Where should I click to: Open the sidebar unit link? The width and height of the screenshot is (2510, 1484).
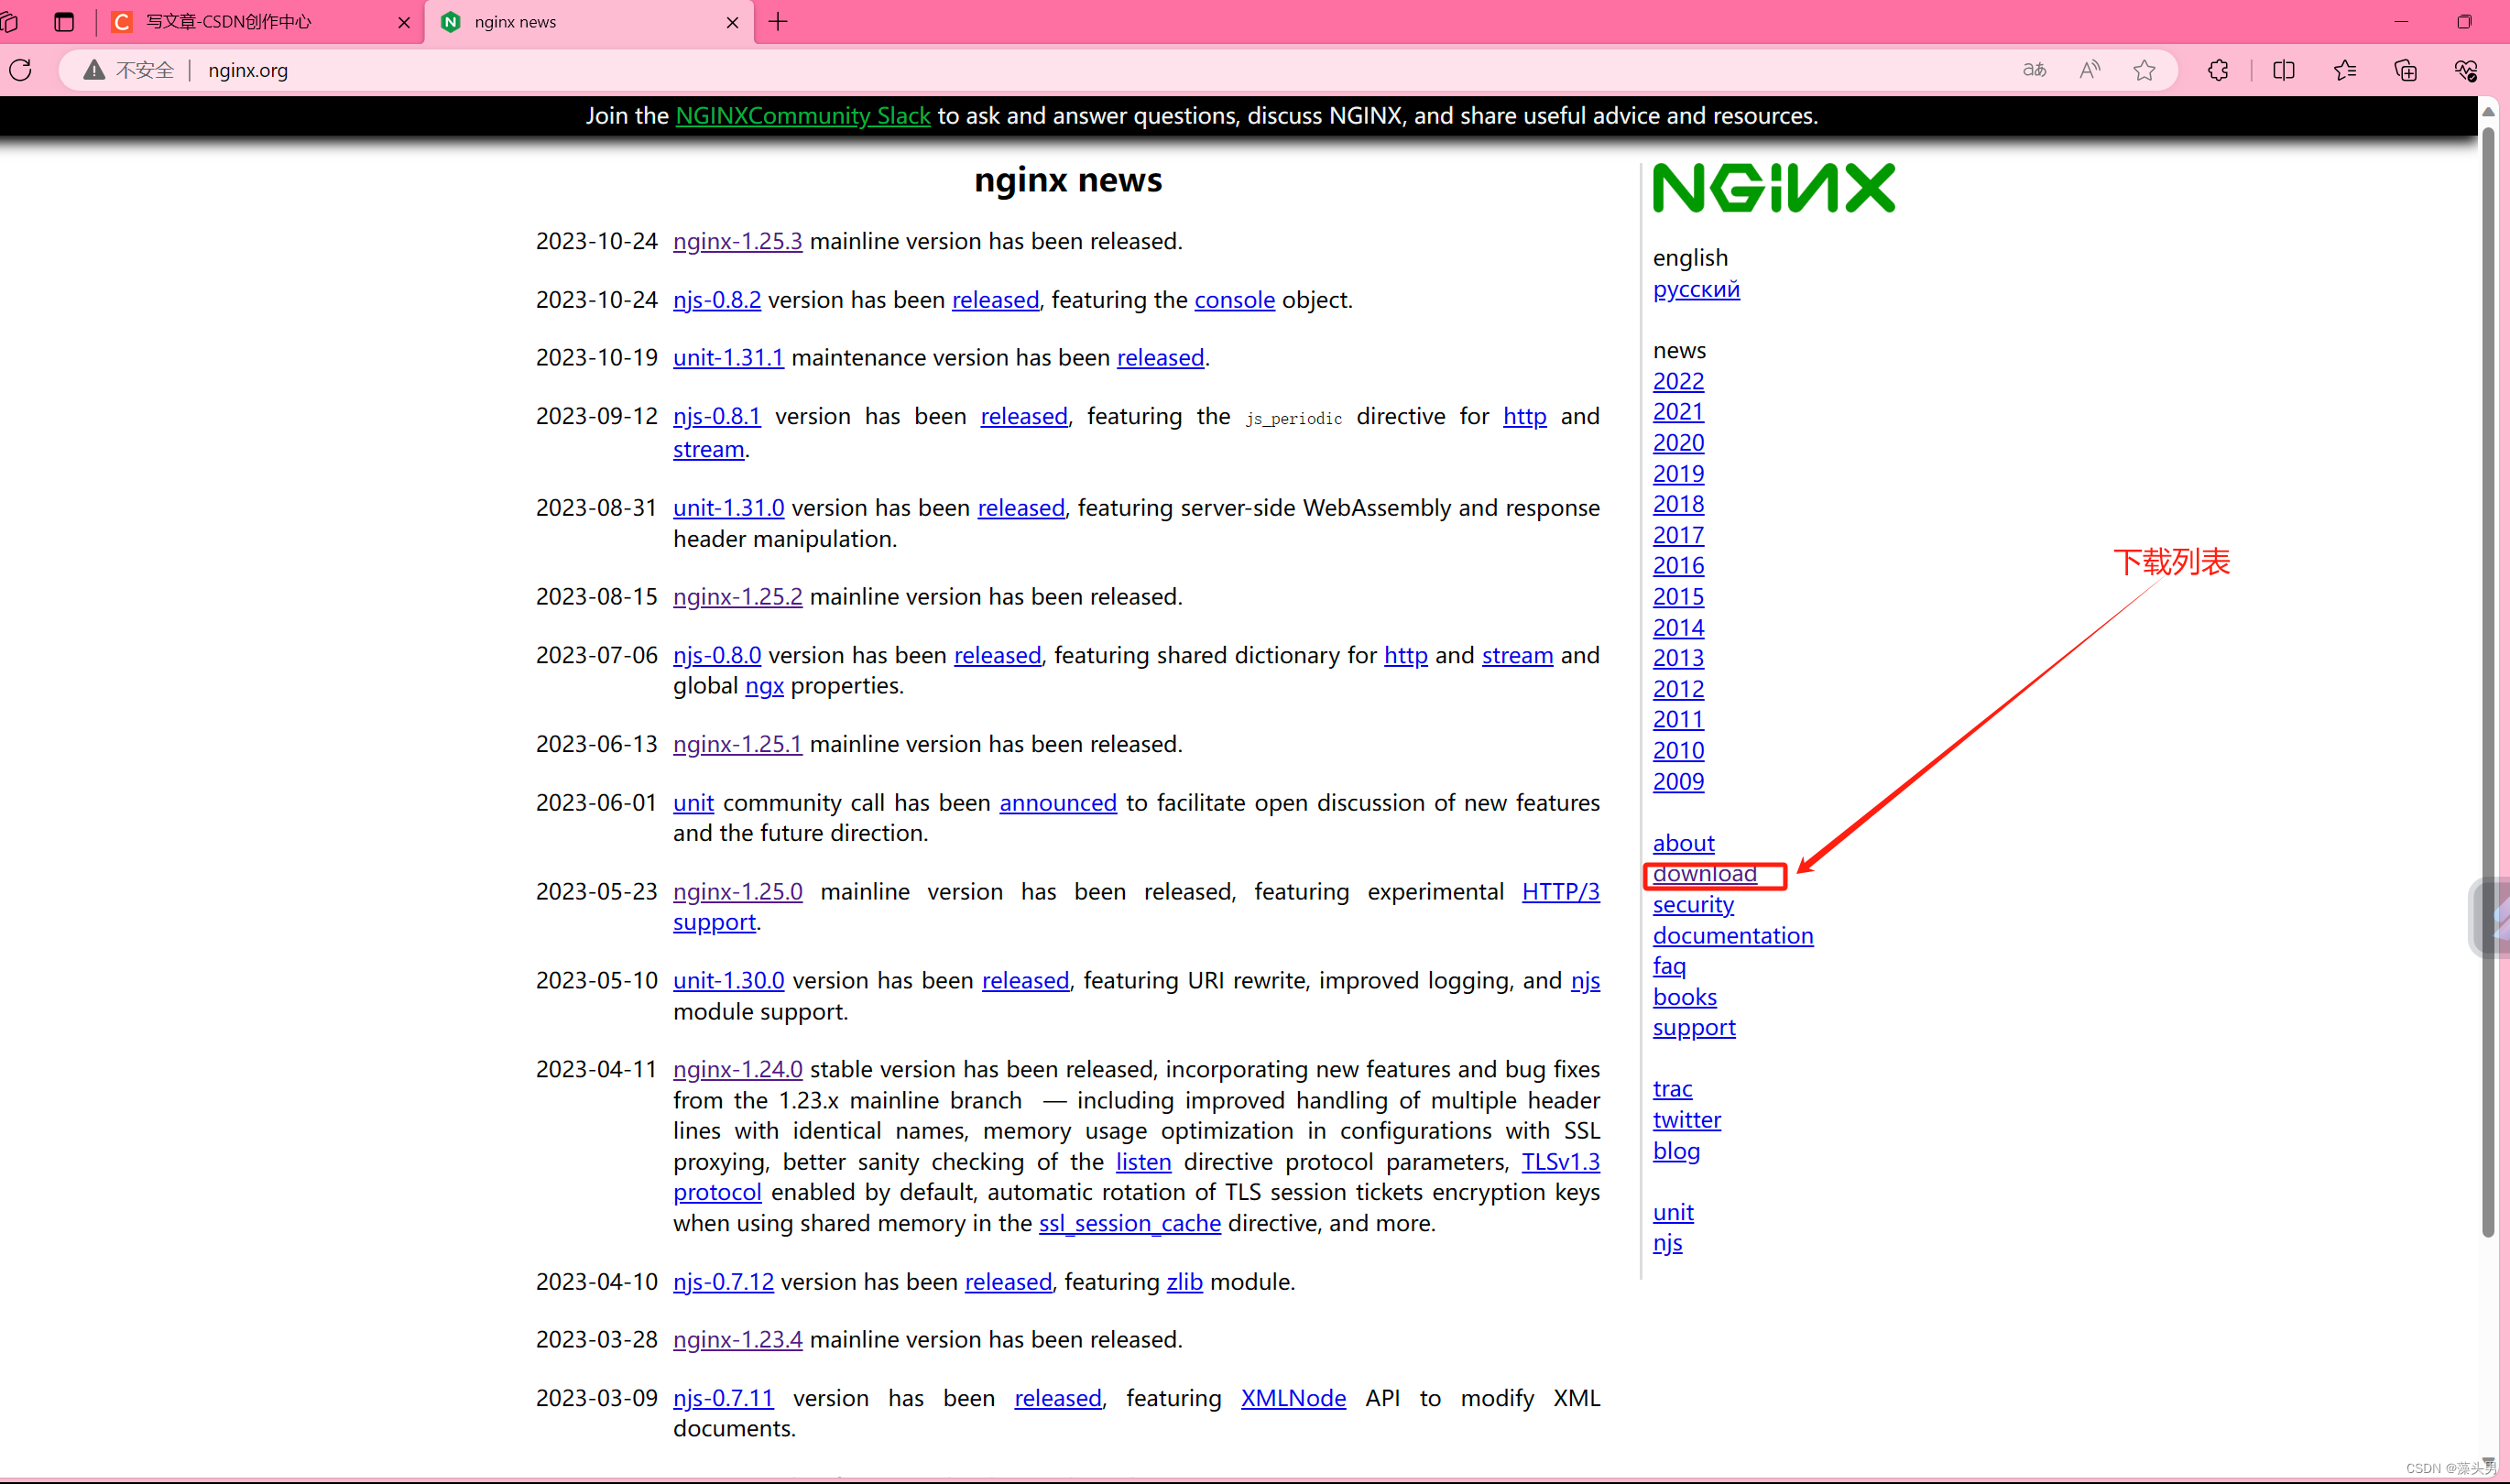click(1673, 1213)
